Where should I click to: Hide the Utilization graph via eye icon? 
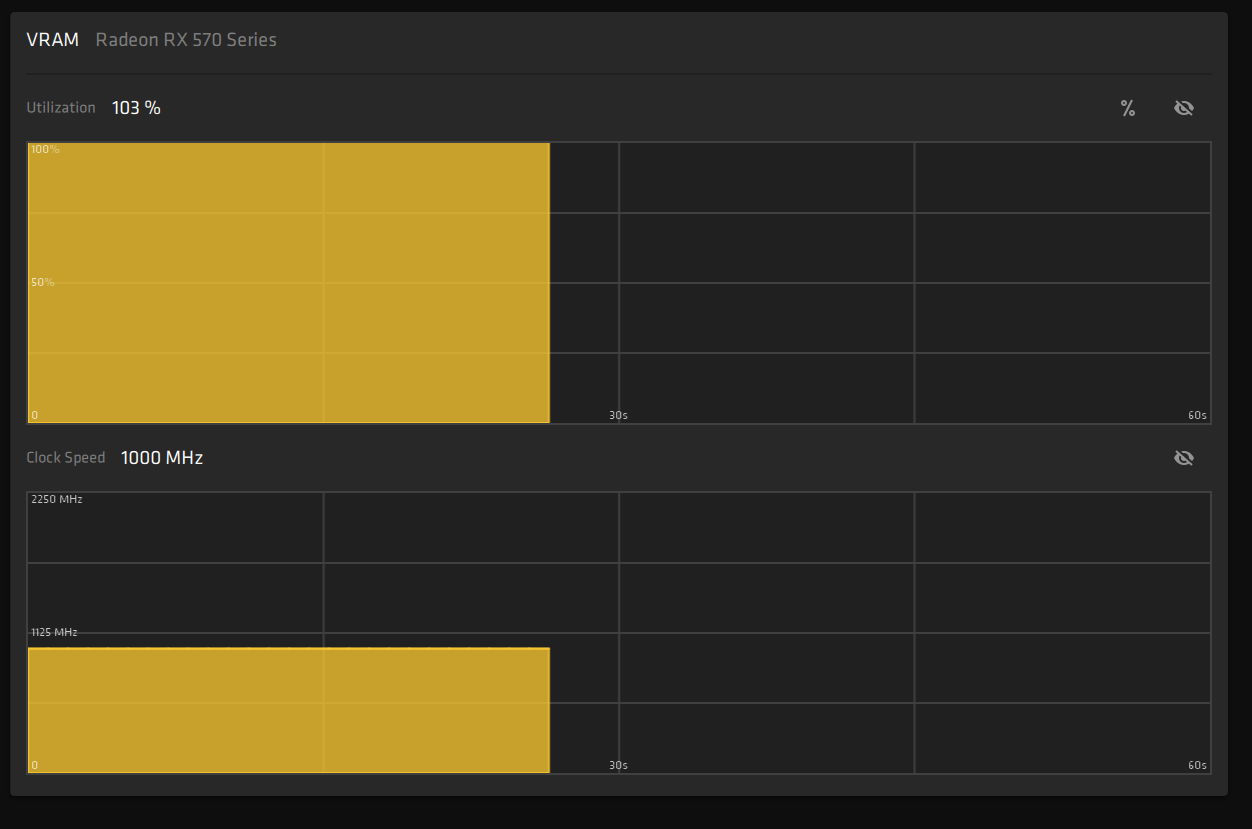point(1184,108)
